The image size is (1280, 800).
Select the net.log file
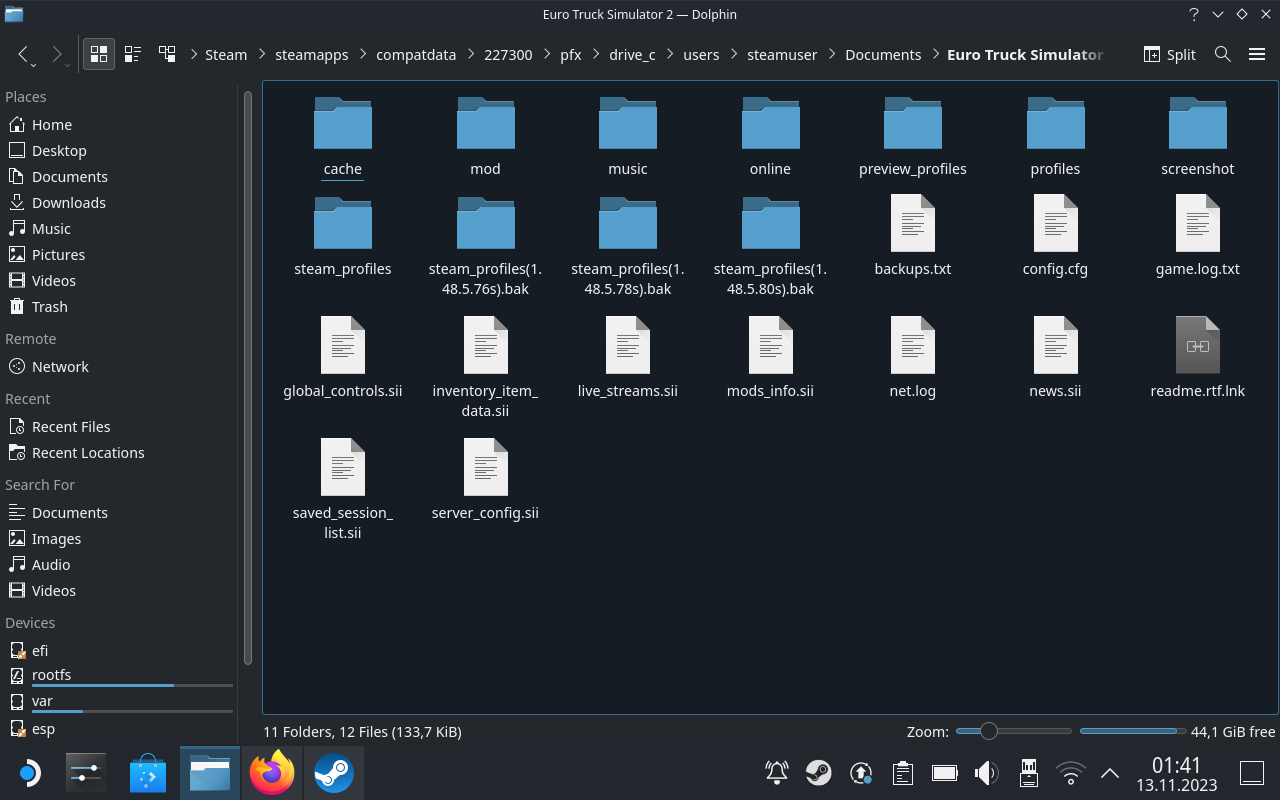[x=913, y=358]
